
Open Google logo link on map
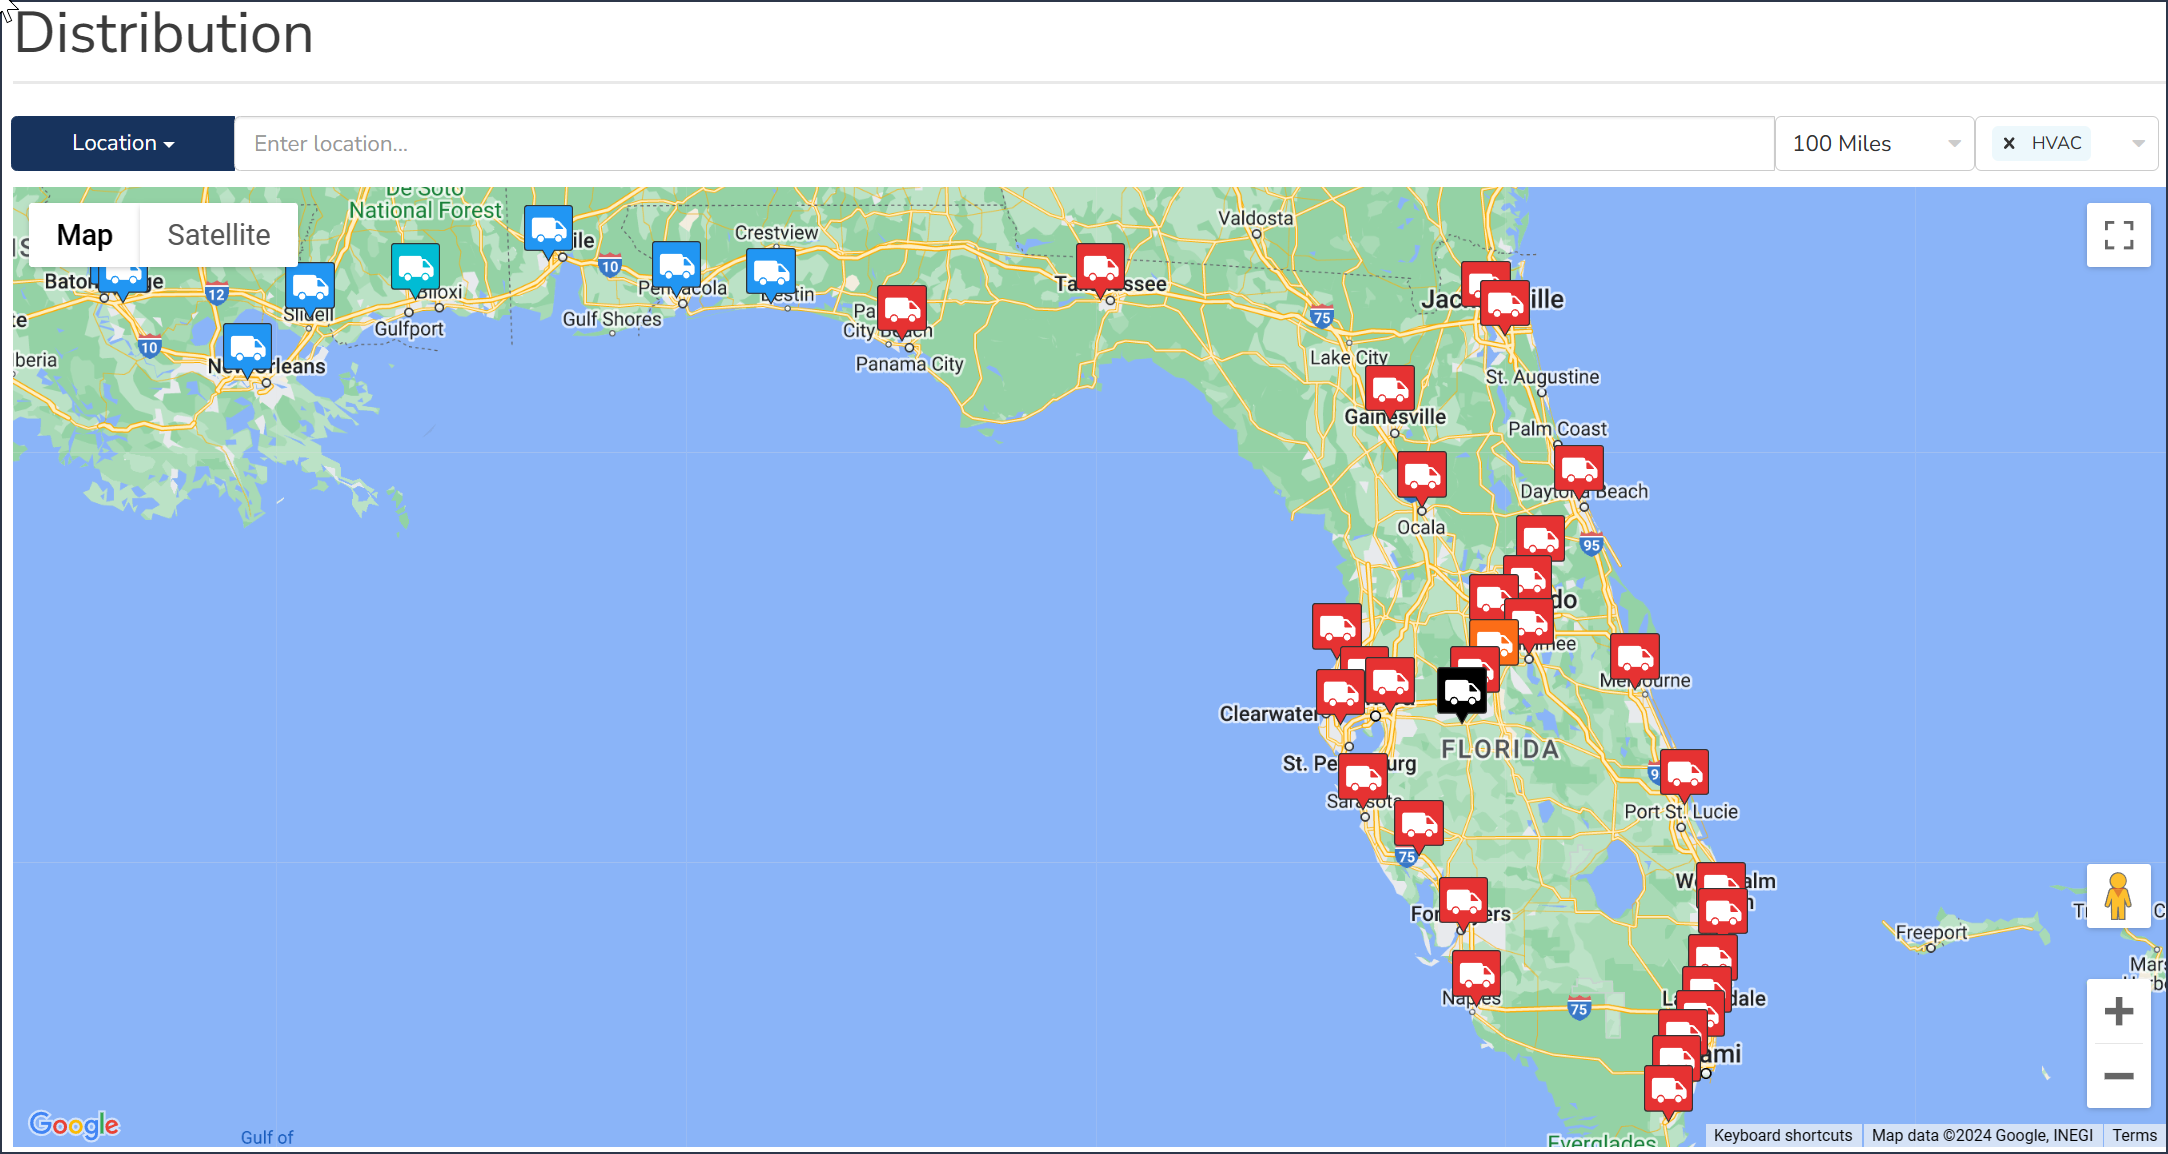click(74, 1125)
